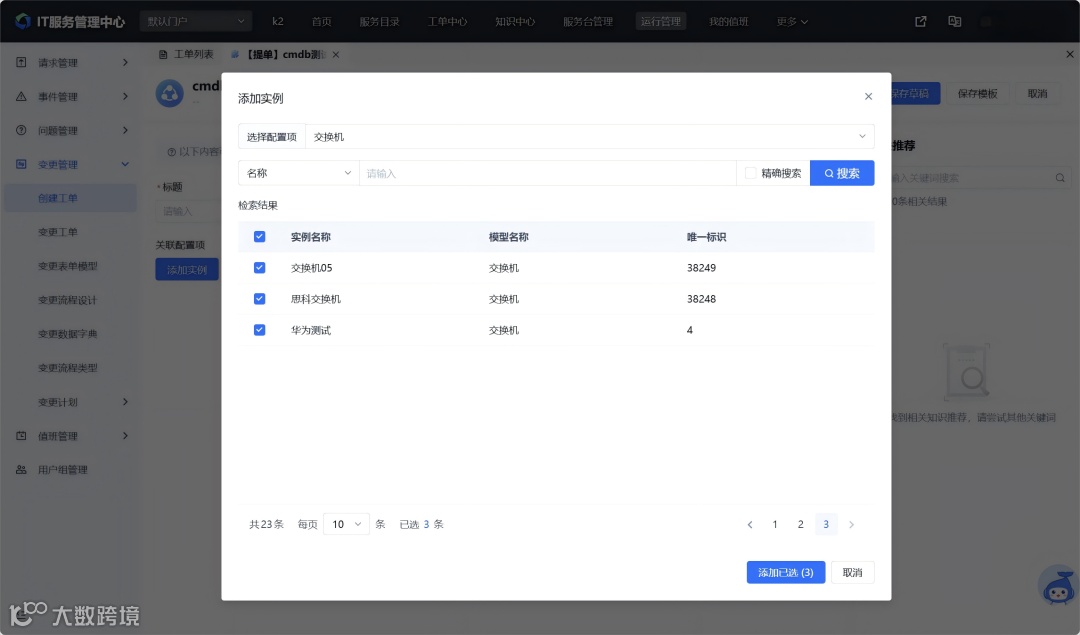1080x635 pixels.
Task: Go to the next page with the right arrow
Action: [851, 525]
